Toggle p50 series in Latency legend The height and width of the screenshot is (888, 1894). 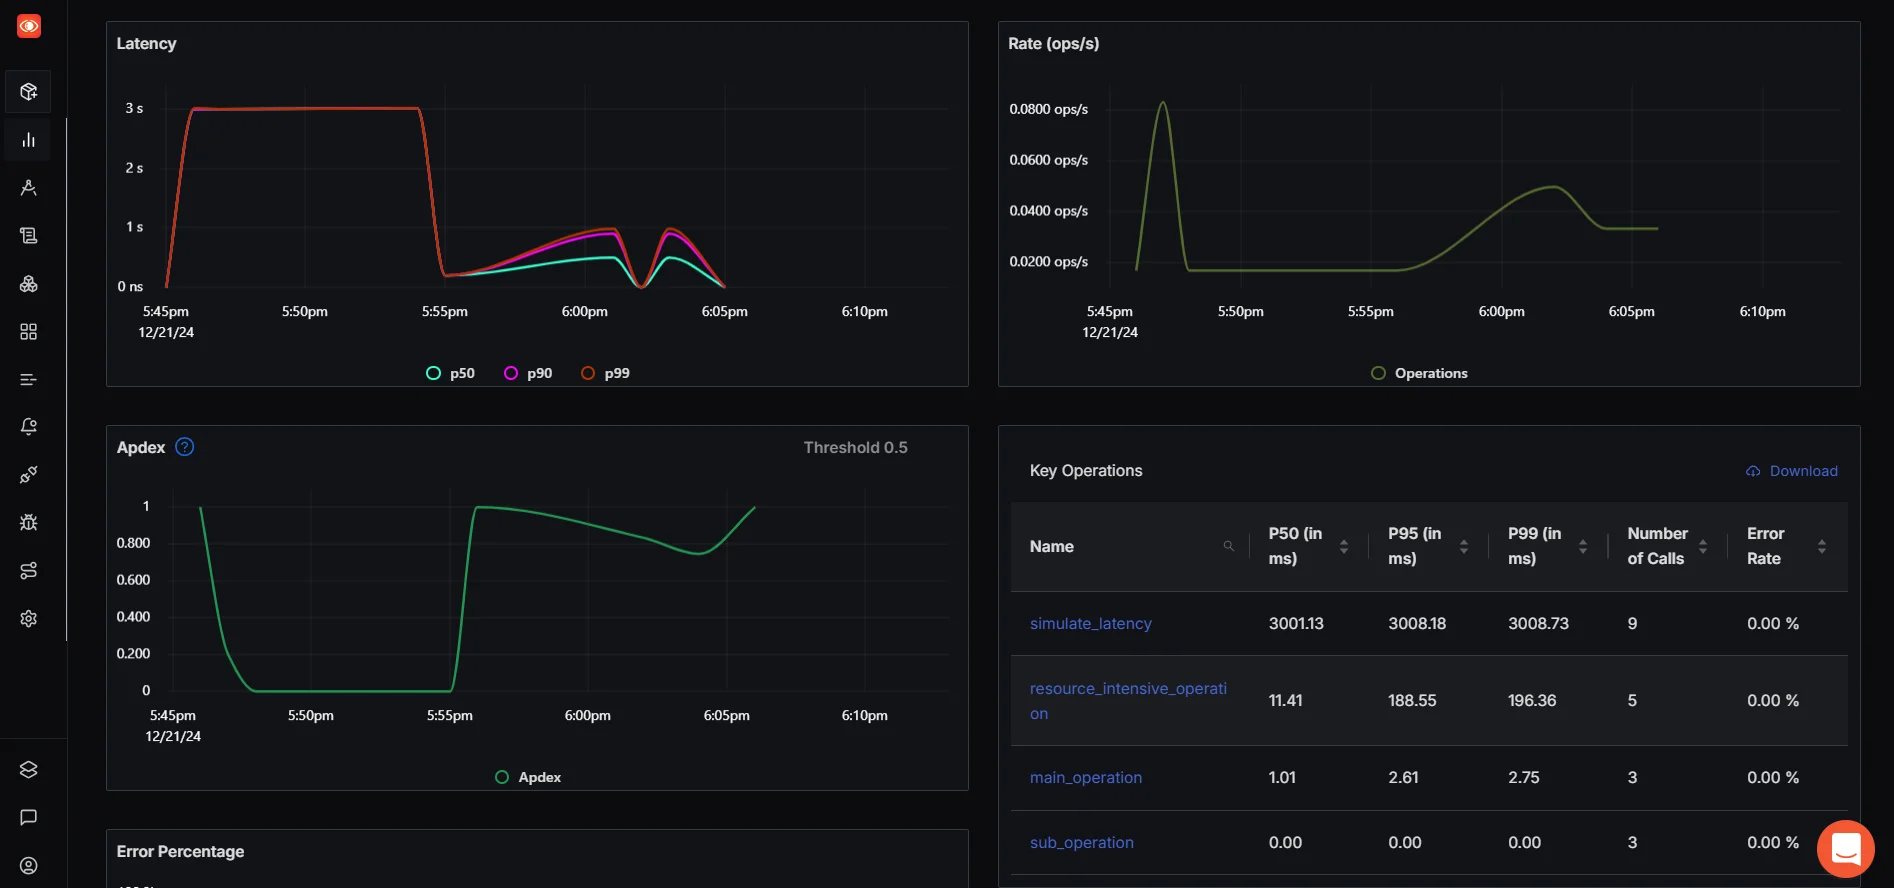450,373
